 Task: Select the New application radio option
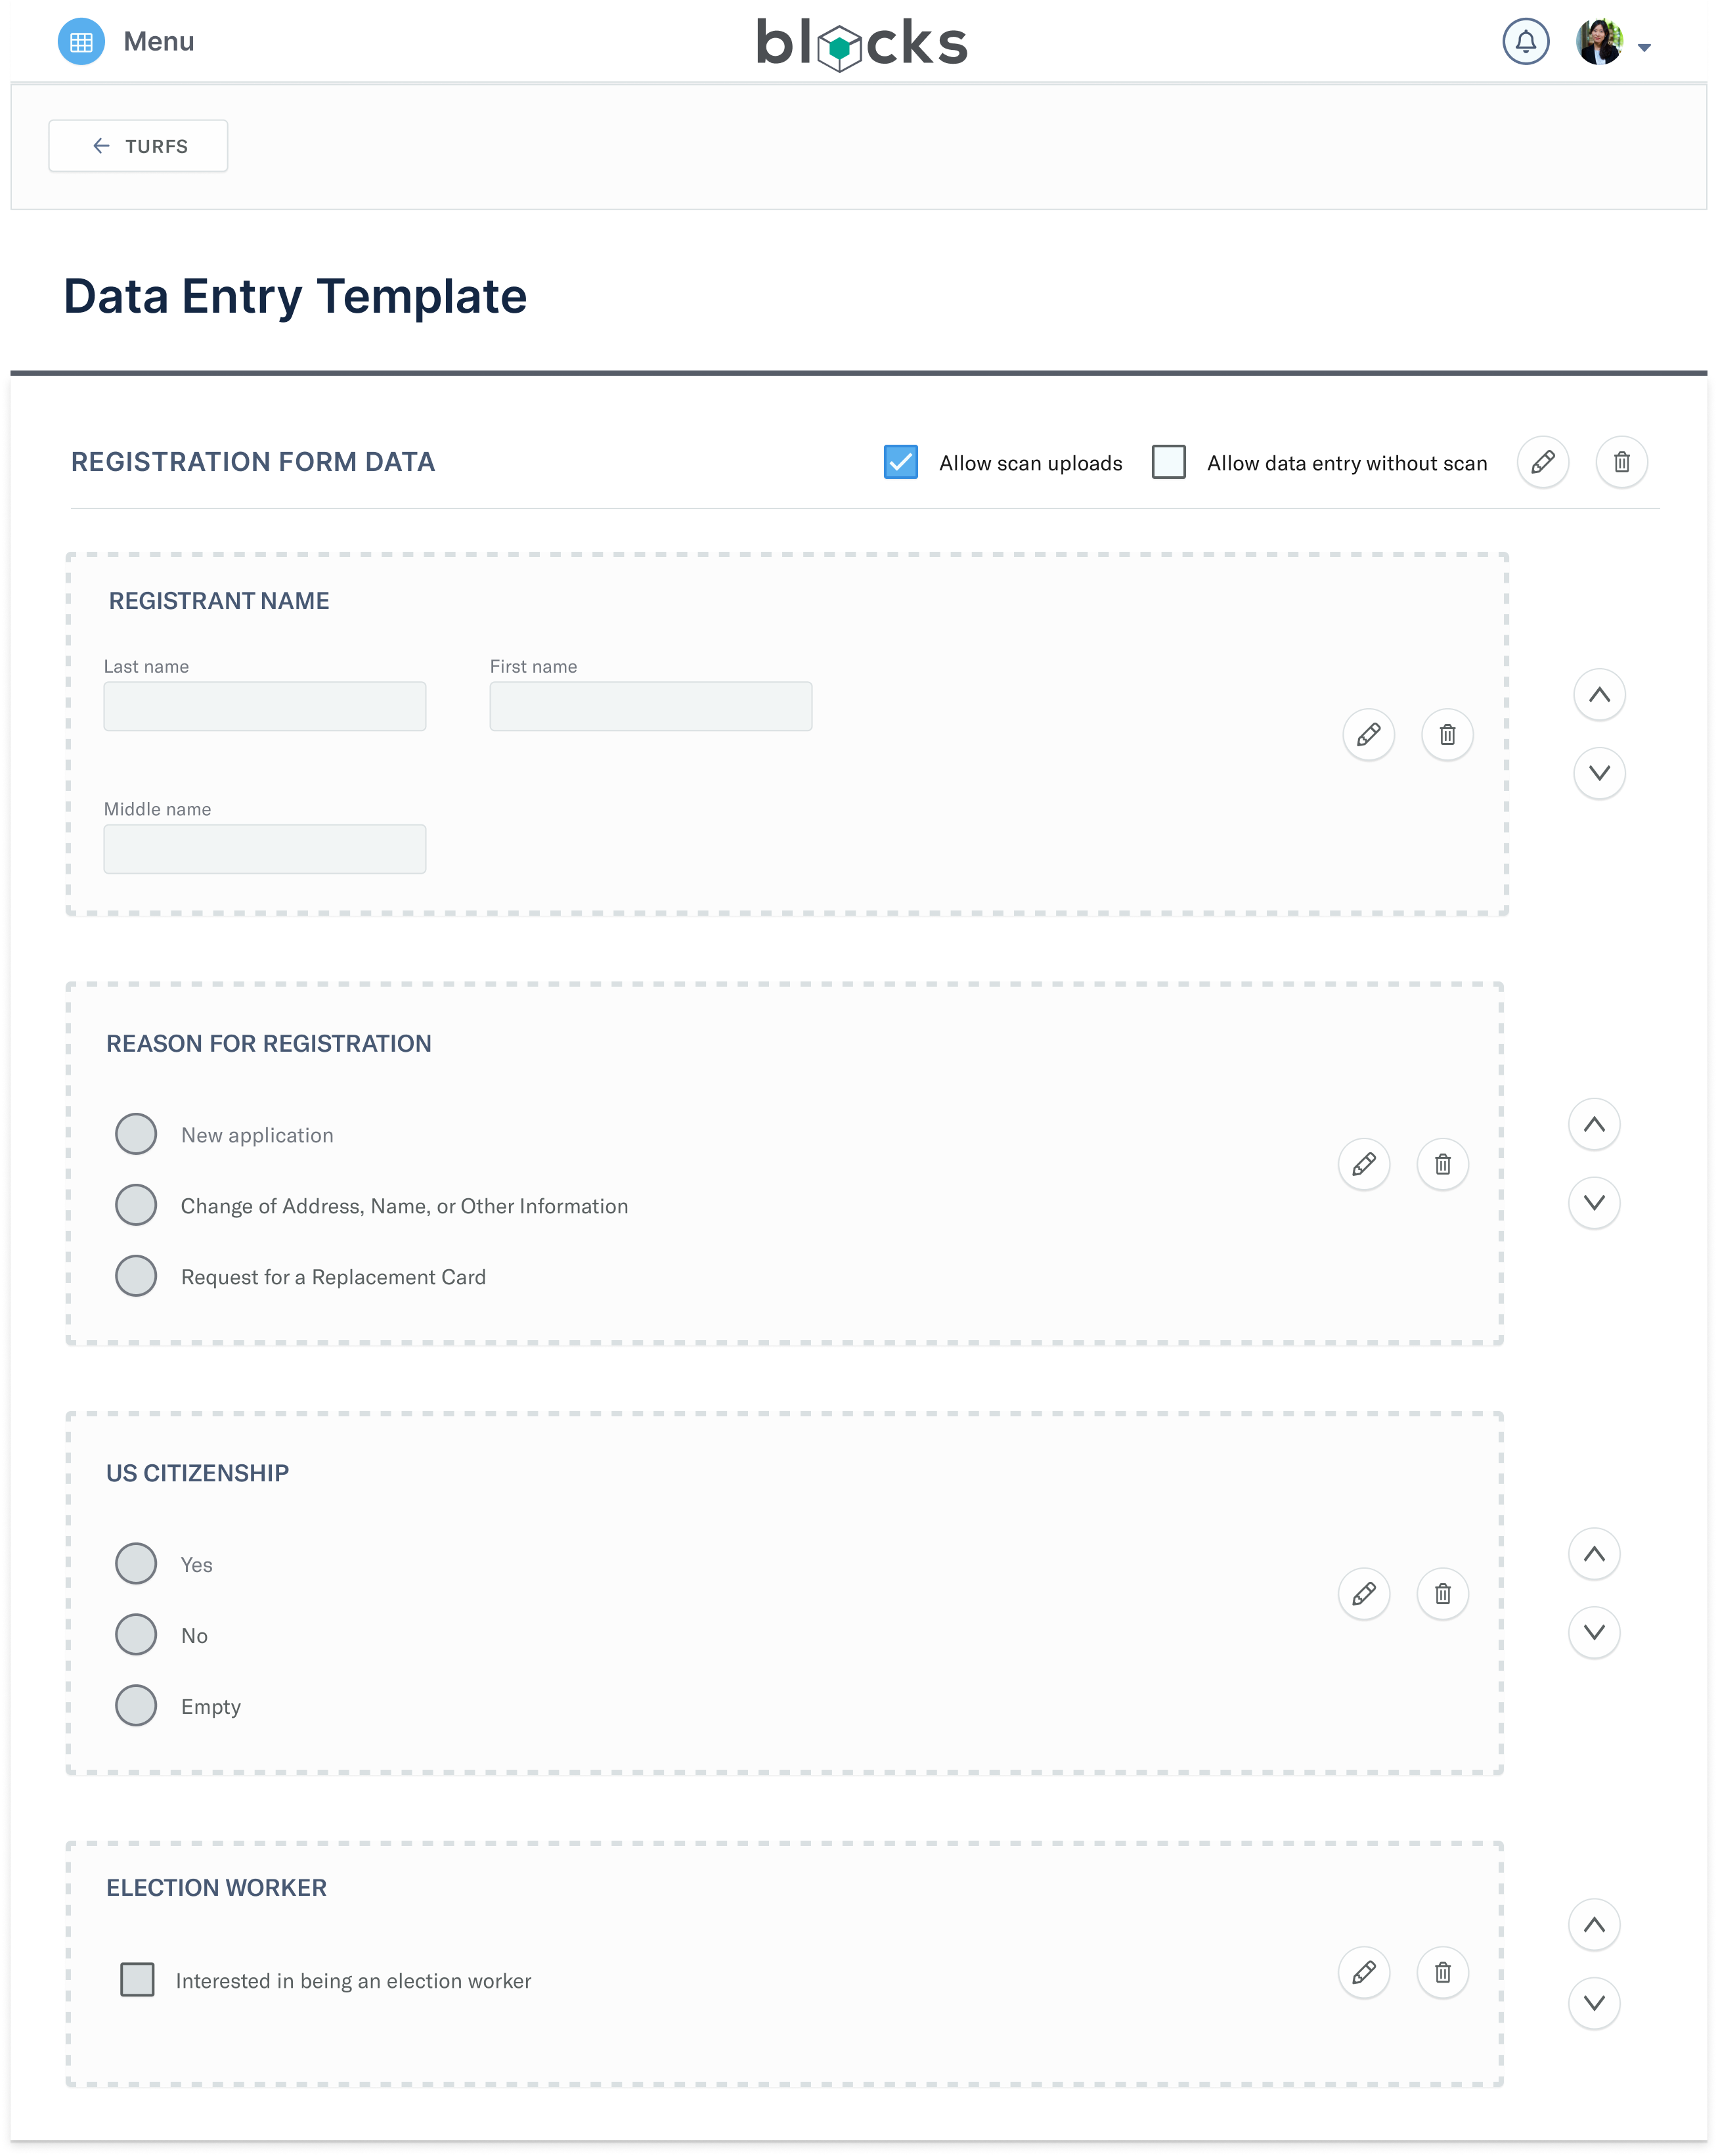coord(136,1134)
